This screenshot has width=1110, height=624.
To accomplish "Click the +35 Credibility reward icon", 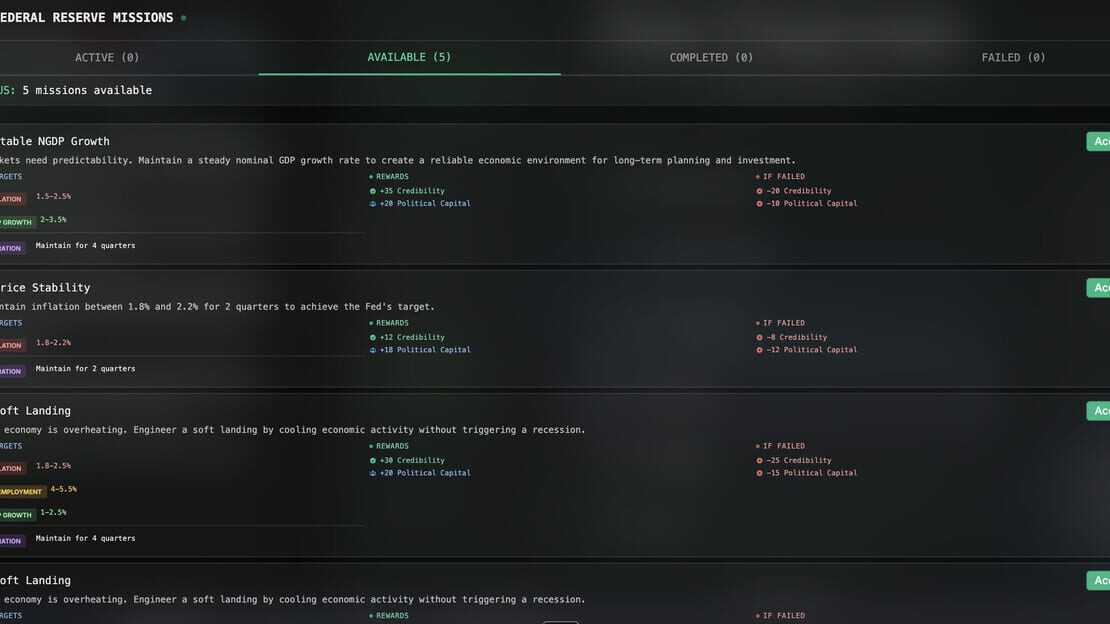I will pos(372,191).
